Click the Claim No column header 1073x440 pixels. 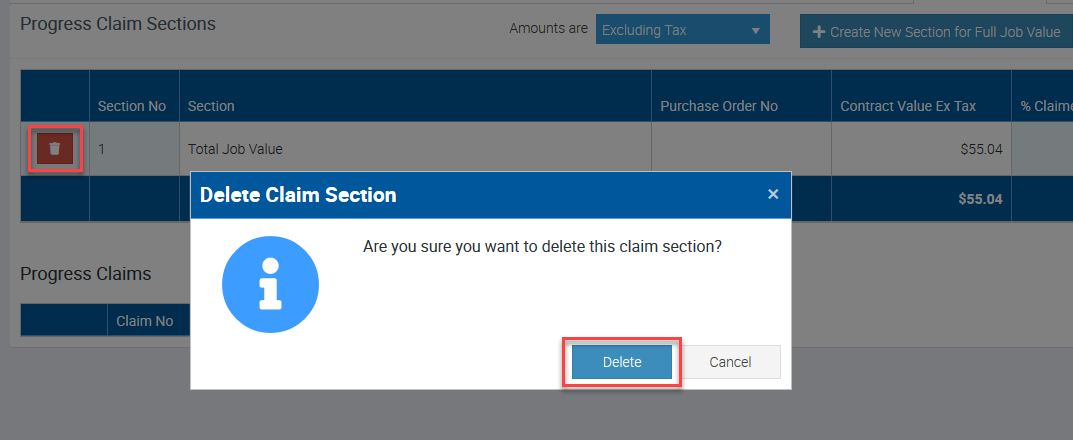coord(144,321)
